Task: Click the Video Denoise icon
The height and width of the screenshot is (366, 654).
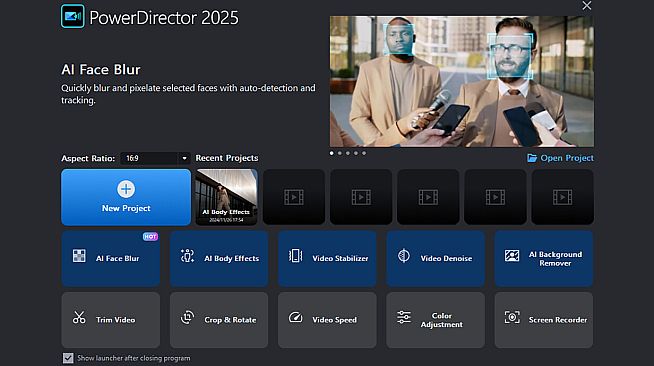Action: 404,256
